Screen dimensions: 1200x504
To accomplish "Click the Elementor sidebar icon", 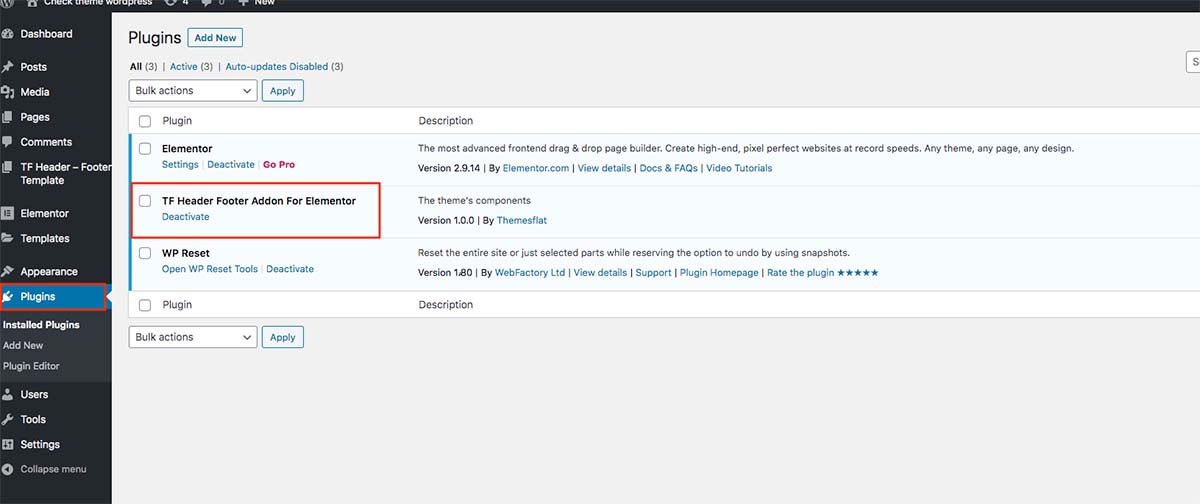I will 8,213.
